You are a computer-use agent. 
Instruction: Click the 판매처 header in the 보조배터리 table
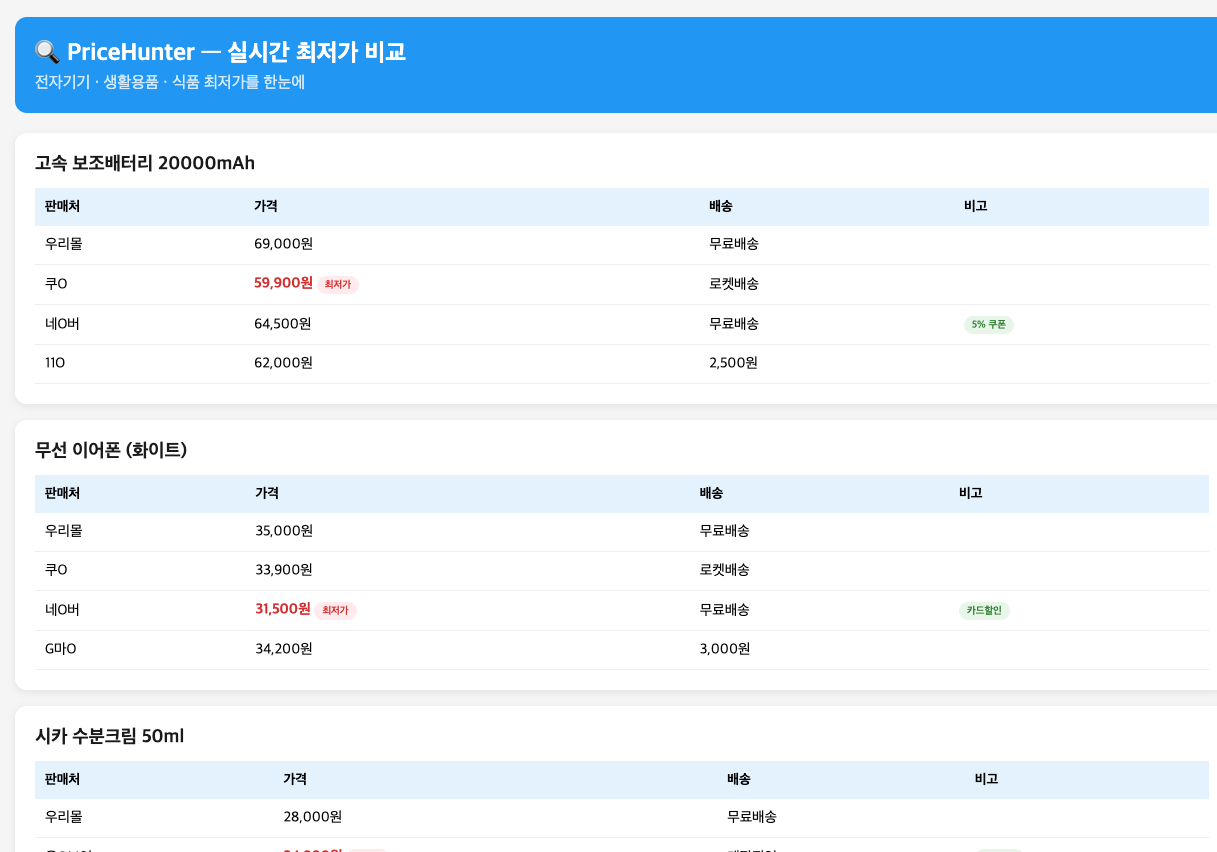click(62, 206)
